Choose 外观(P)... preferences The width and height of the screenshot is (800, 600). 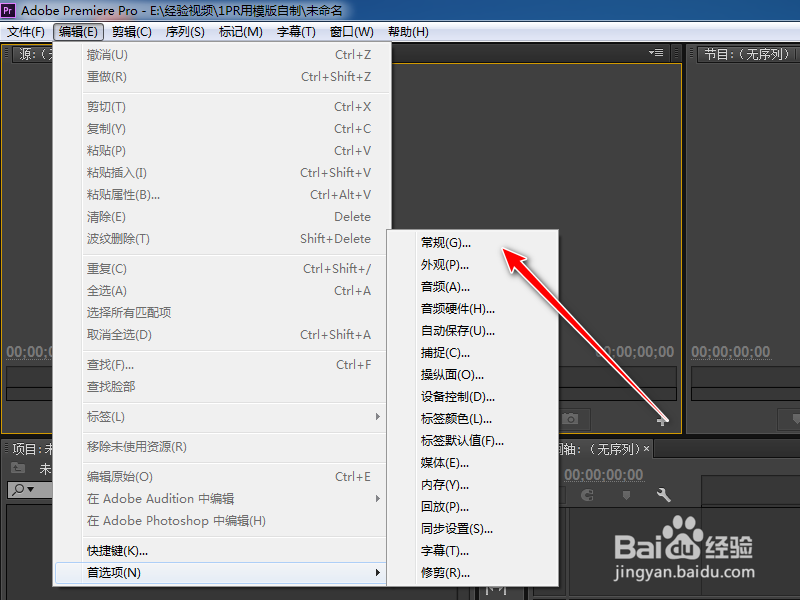pos(472,265)
